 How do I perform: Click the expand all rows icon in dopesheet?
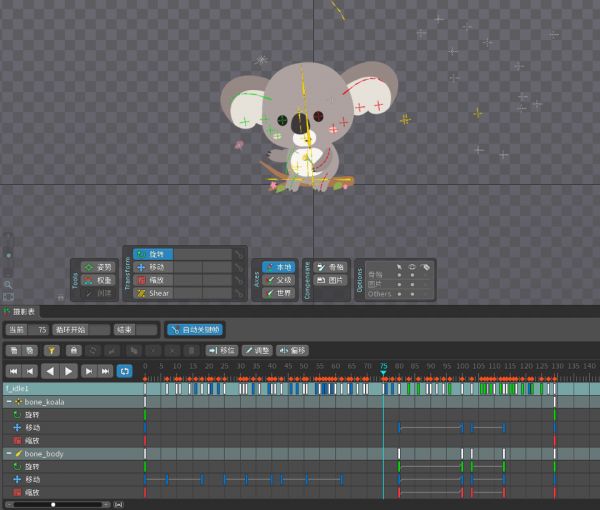coord(14,350)
